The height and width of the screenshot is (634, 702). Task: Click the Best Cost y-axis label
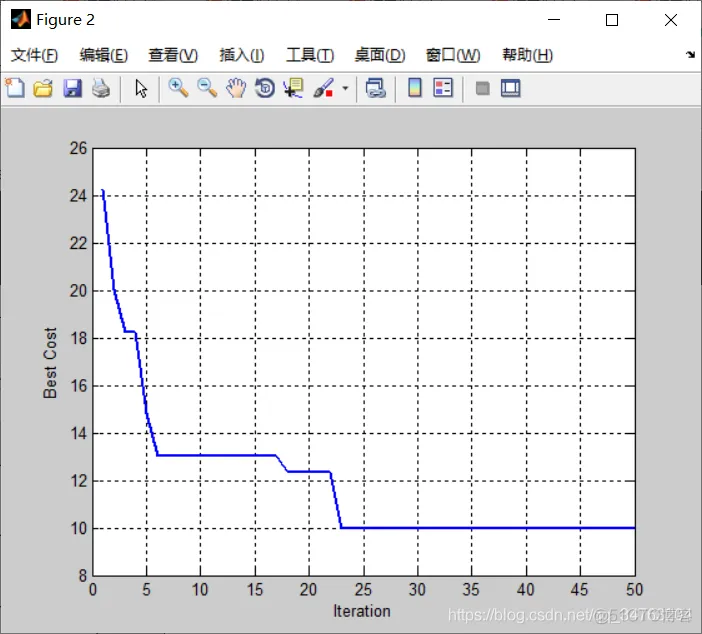pyautogui.click(x=50, y=363)
